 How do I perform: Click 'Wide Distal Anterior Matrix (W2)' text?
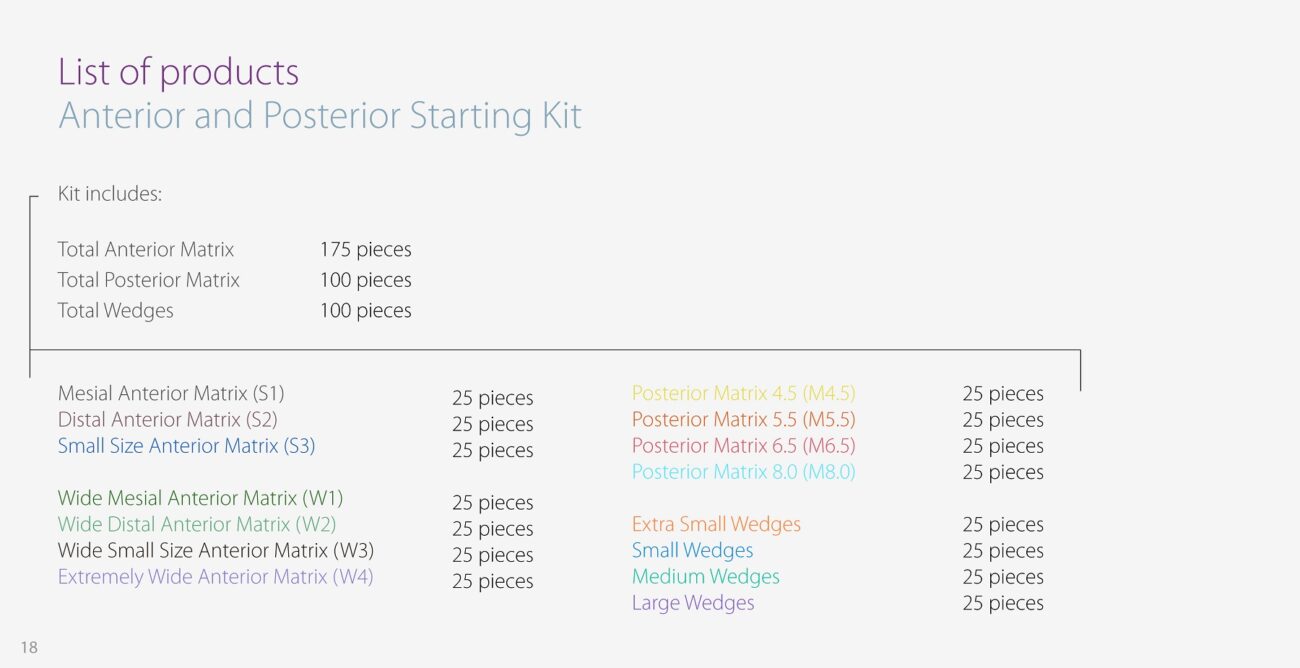tap(197, 524)
